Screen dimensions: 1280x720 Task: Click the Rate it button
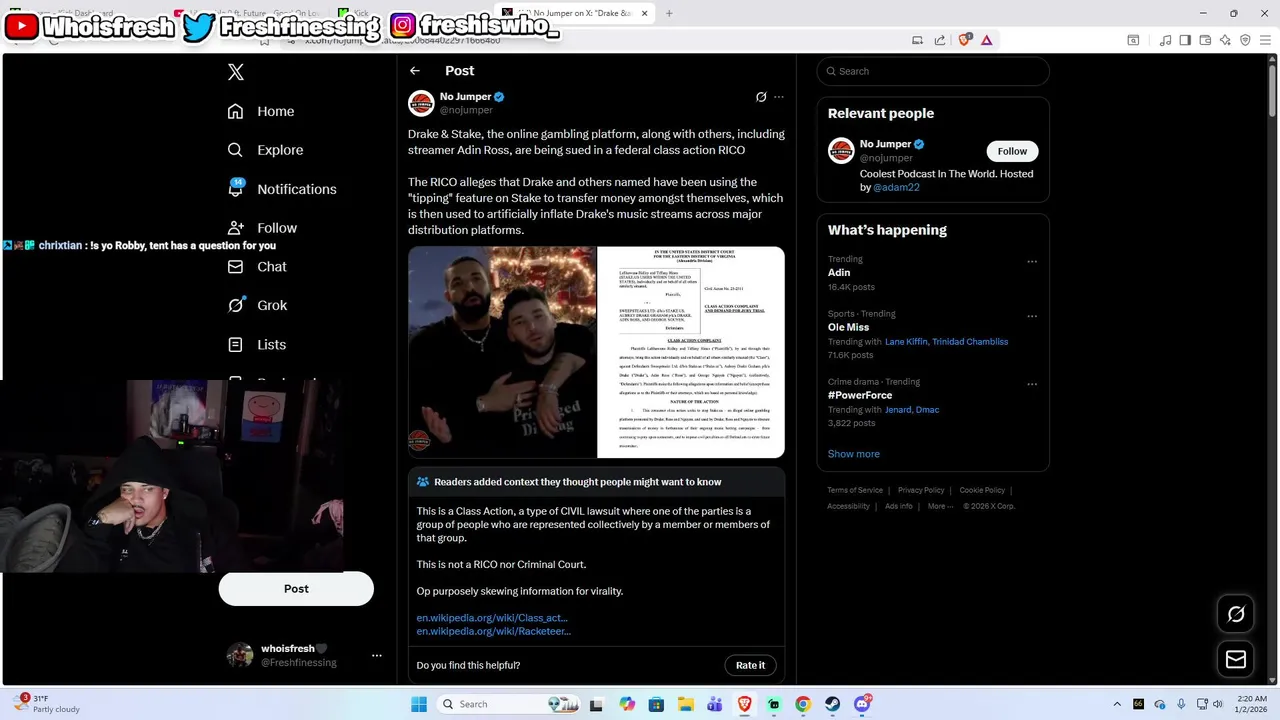[750, 665]
